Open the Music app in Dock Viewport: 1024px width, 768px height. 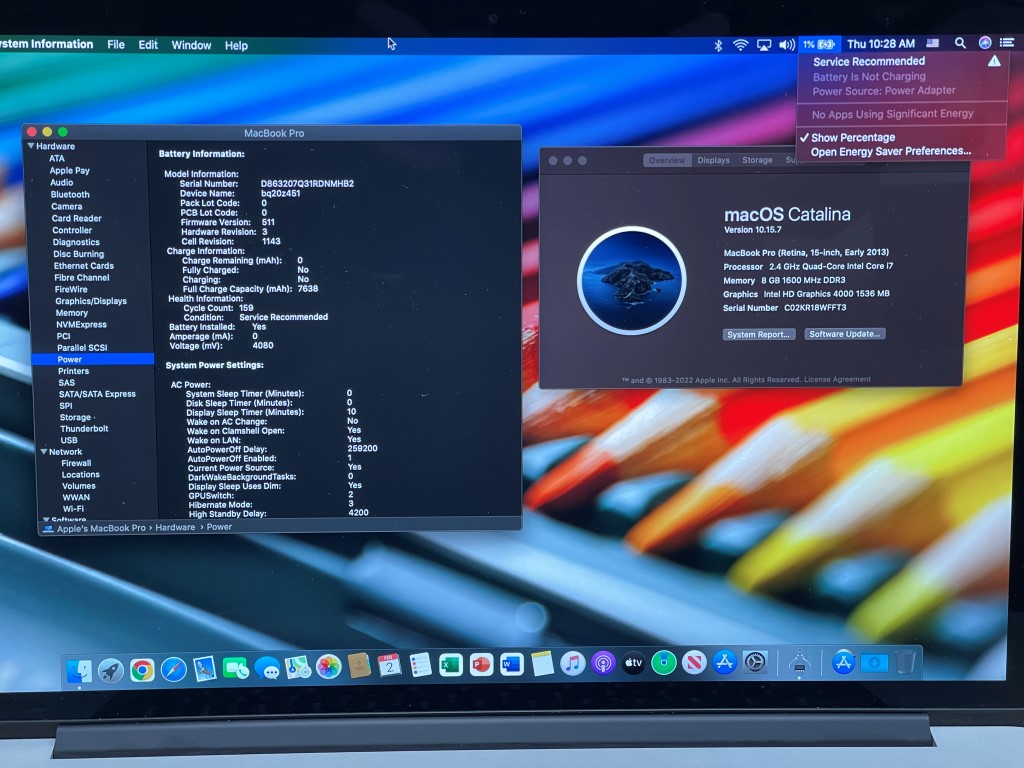click(573, 664)
